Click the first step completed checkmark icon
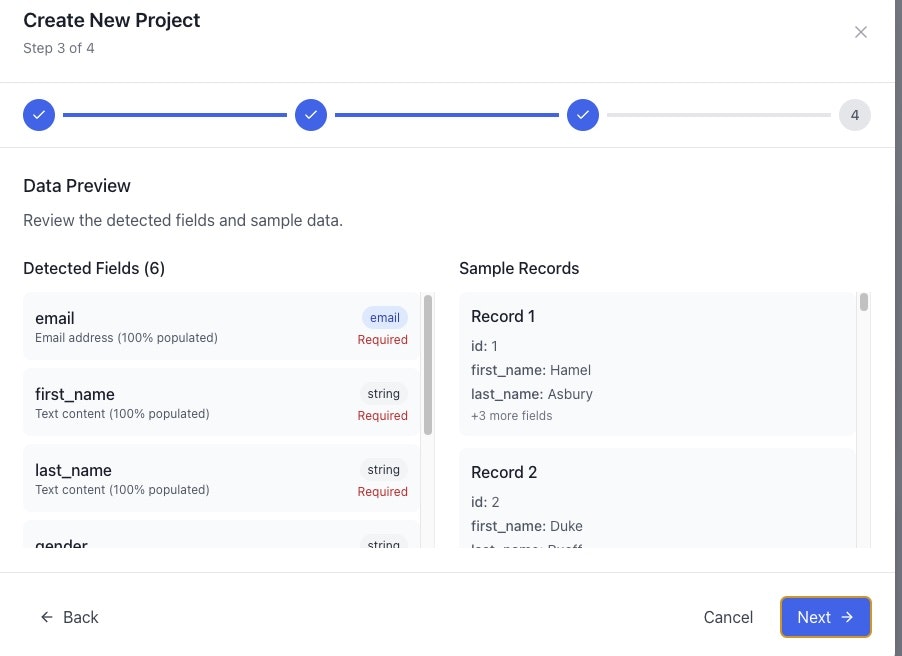This screenshot has width=902, height=656. [38, 114]
